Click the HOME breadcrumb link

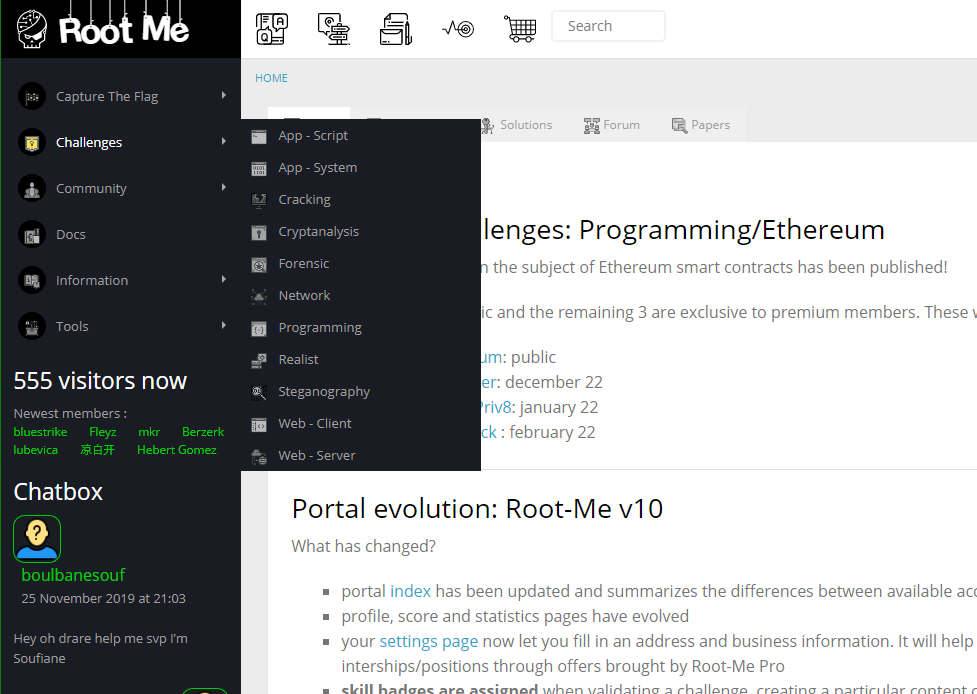271,78
